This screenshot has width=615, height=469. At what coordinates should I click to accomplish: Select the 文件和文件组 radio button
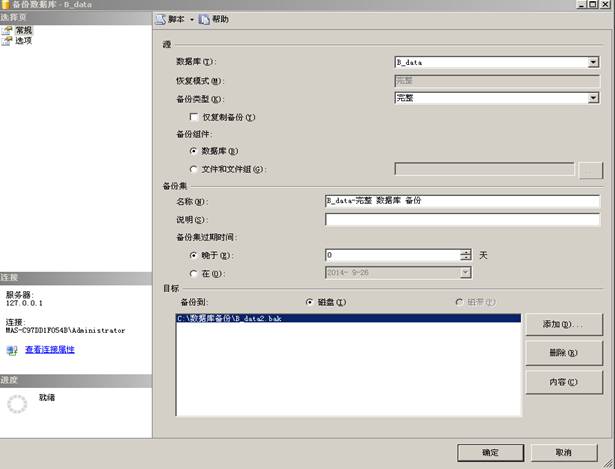point(193,169)
